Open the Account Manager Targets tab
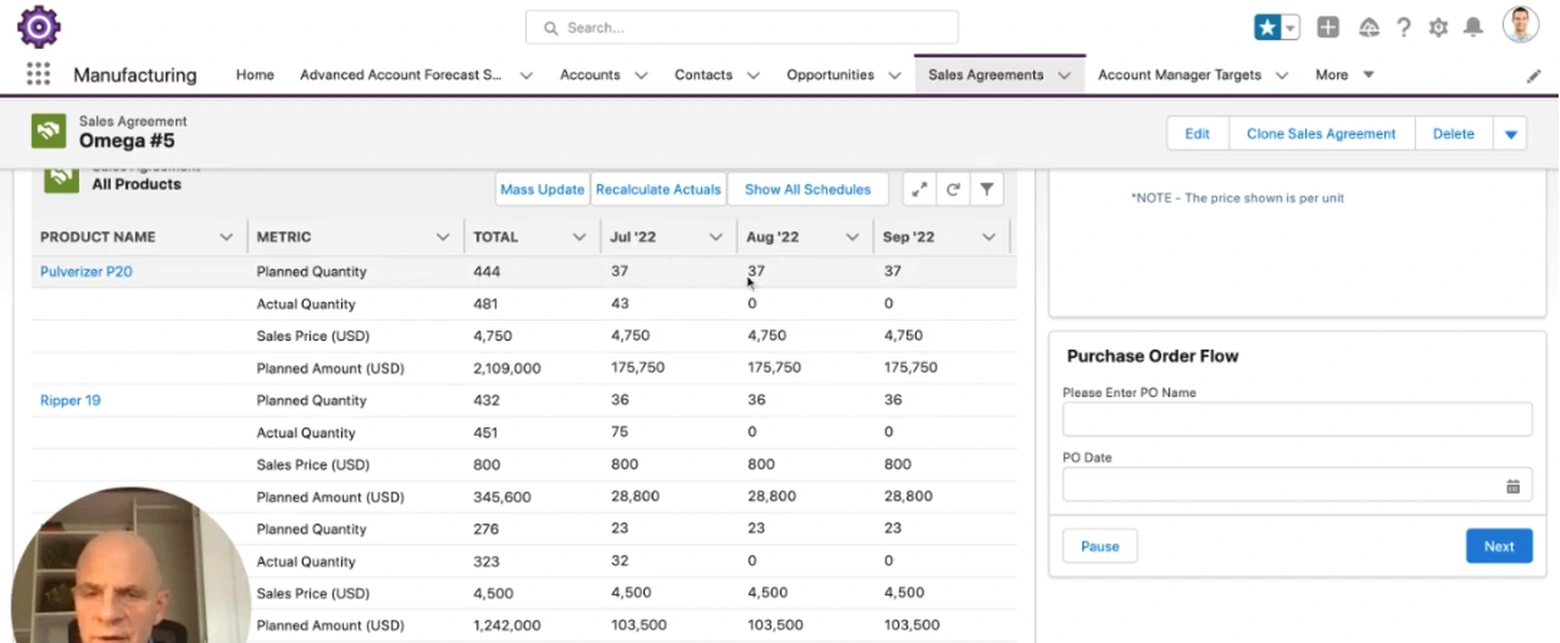Viewport: 1560px width, 643px height. (x=1179, y=75)
